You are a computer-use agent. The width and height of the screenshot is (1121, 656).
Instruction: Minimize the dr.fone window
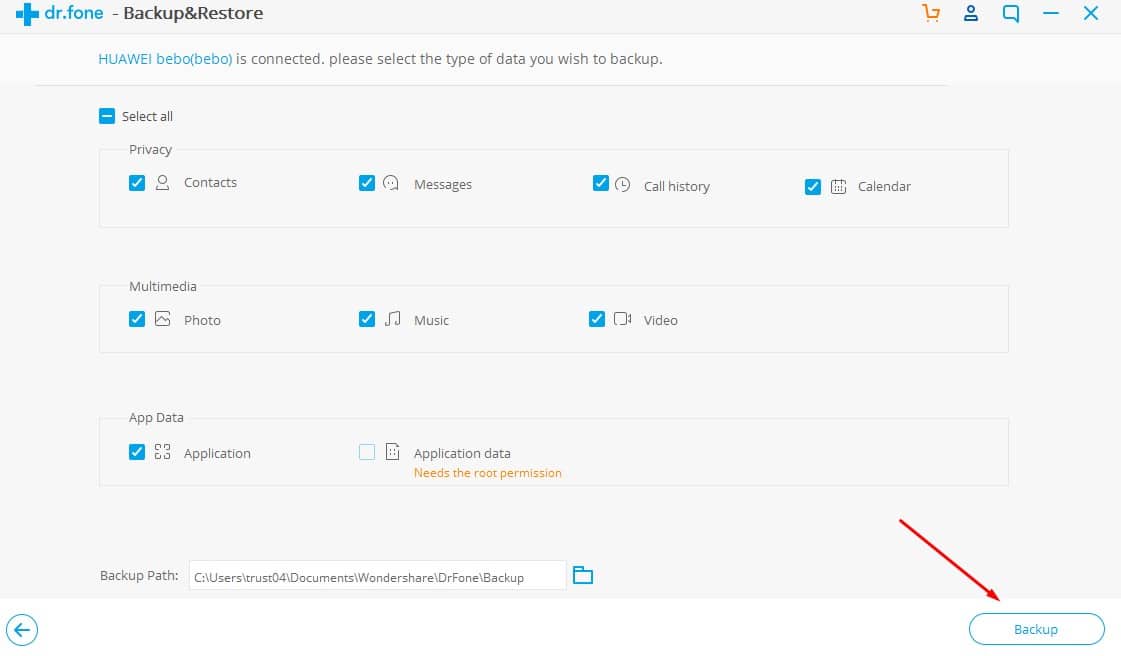click(x=1050, y=14)
